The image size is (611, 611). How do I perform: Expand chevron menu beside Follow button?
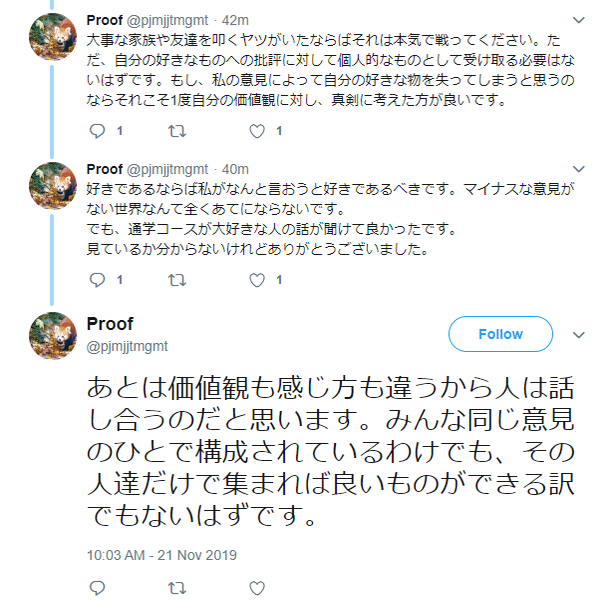point(578,334)
